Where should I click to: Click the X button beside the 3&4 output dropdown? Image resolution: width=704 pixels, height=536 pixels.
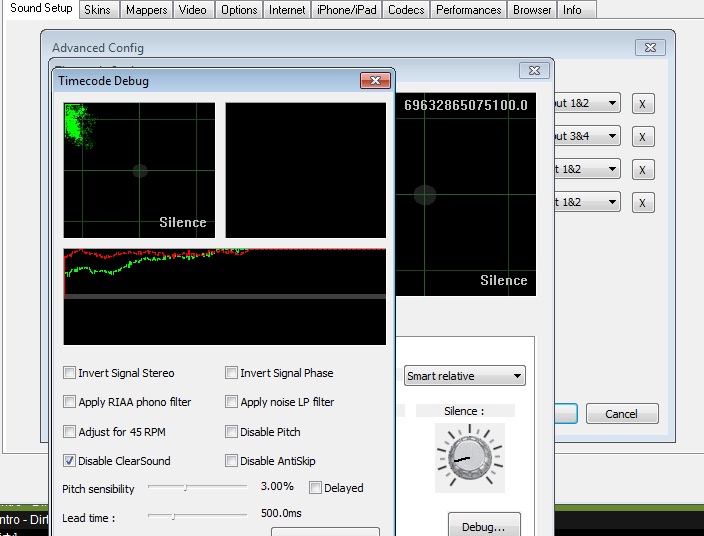pyautogui.click(x=642, y=137)
